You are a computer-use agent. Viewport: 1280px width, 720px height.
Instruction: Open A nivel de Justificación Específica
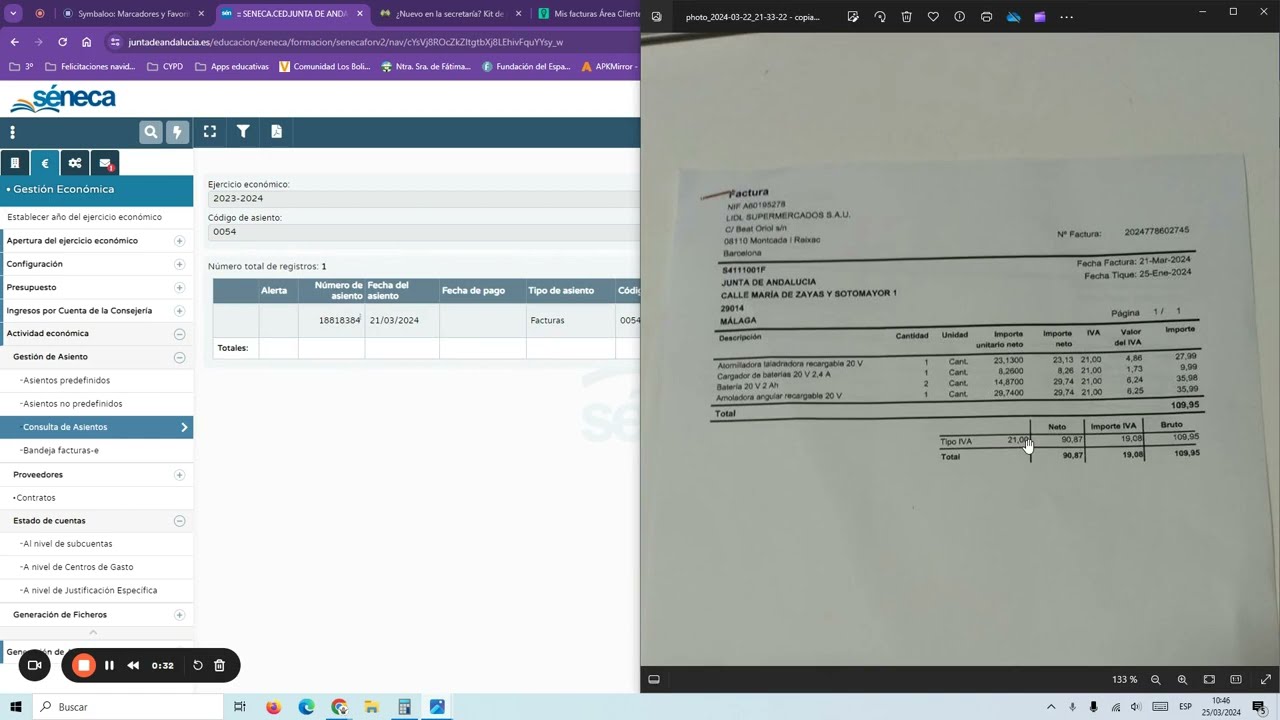[x=89, y=591]
